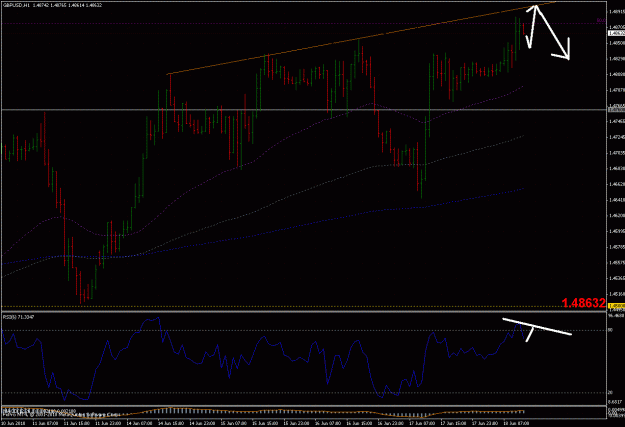
Task: Click the '15 Jun 15:00' time axis label
Action: click(264, 423)
